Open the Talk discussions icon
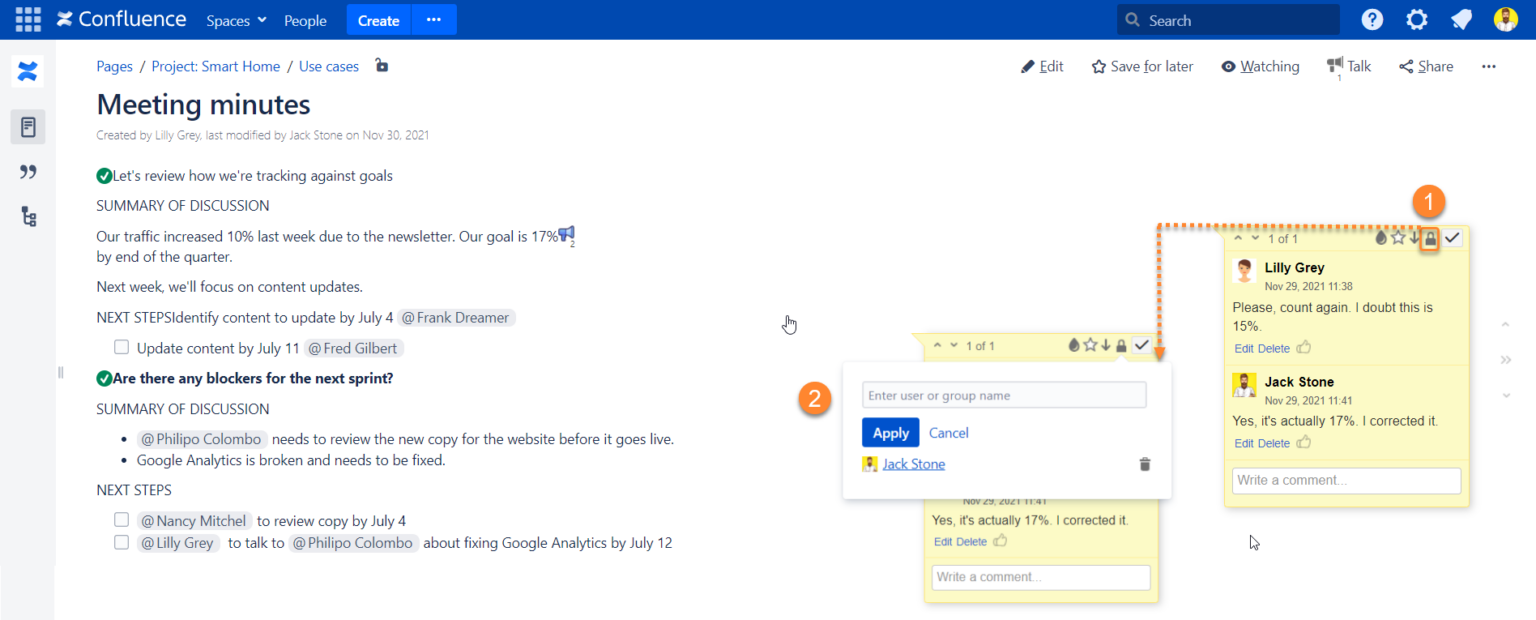The height and width of the screenshot is (620, 1536). [x=1348, y=66]
